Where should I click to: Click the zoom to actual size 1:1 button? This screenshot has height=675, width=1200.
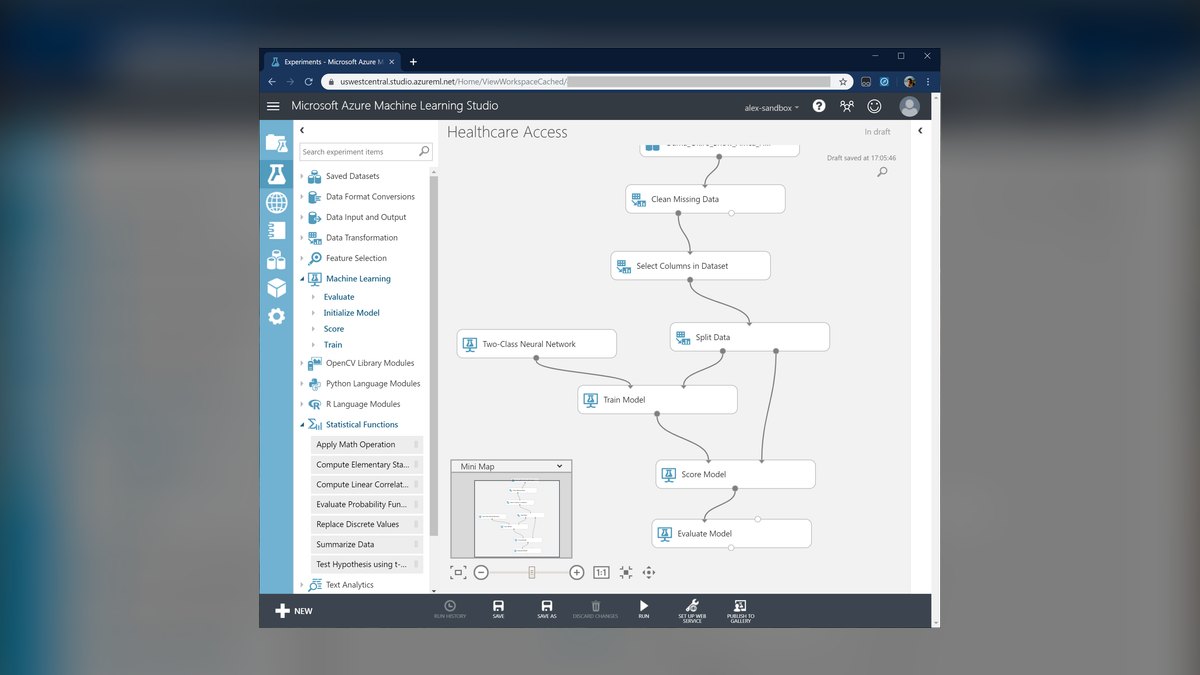click(x=601, y=572)
